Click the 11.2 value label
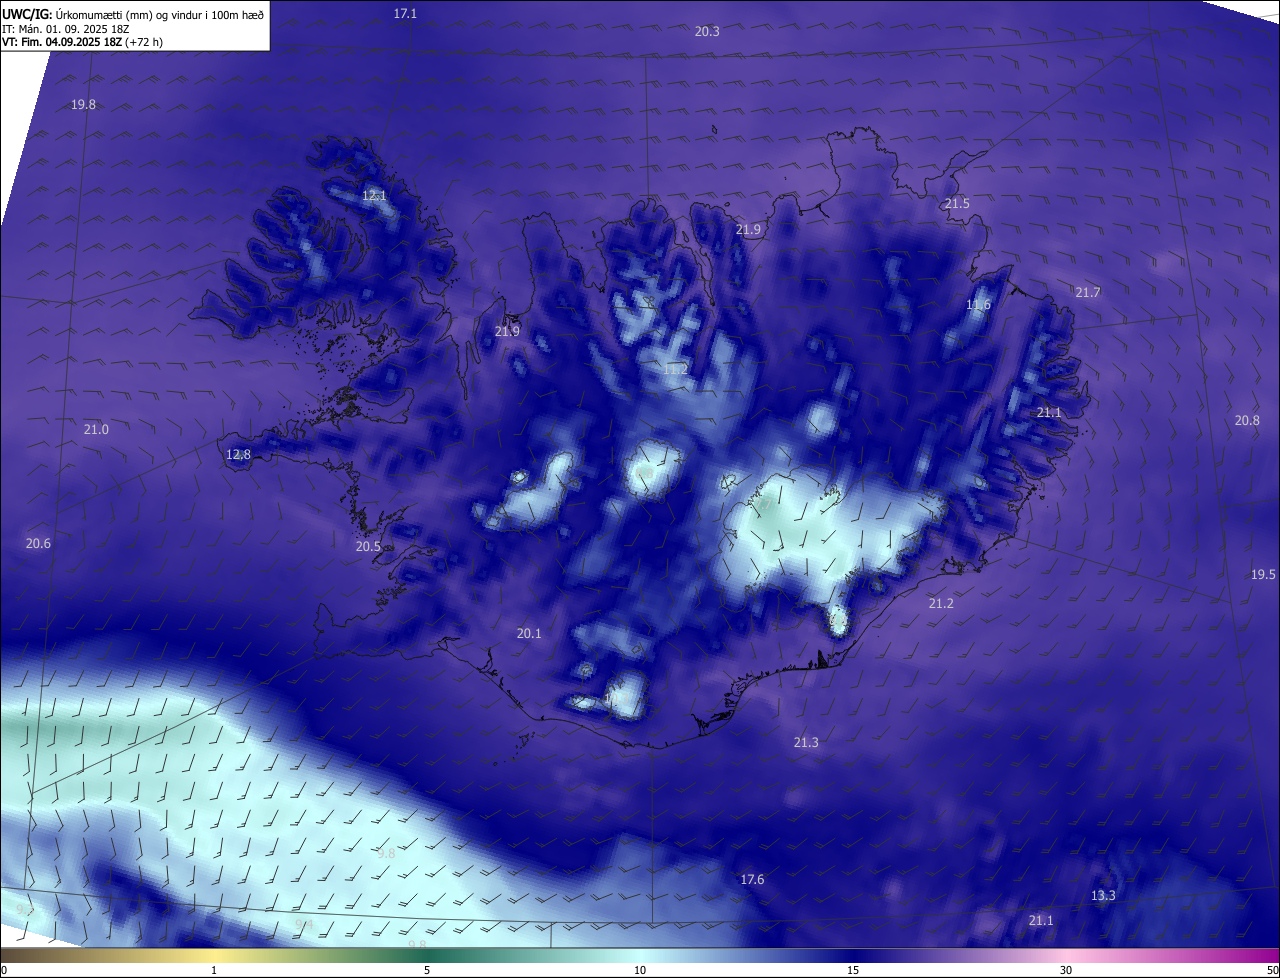The image size is (1280, 978). click(675, 370)
